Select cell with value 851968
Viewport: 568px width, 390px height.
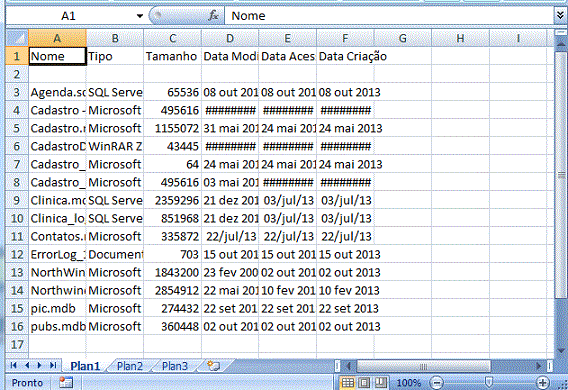pos(172,219)
